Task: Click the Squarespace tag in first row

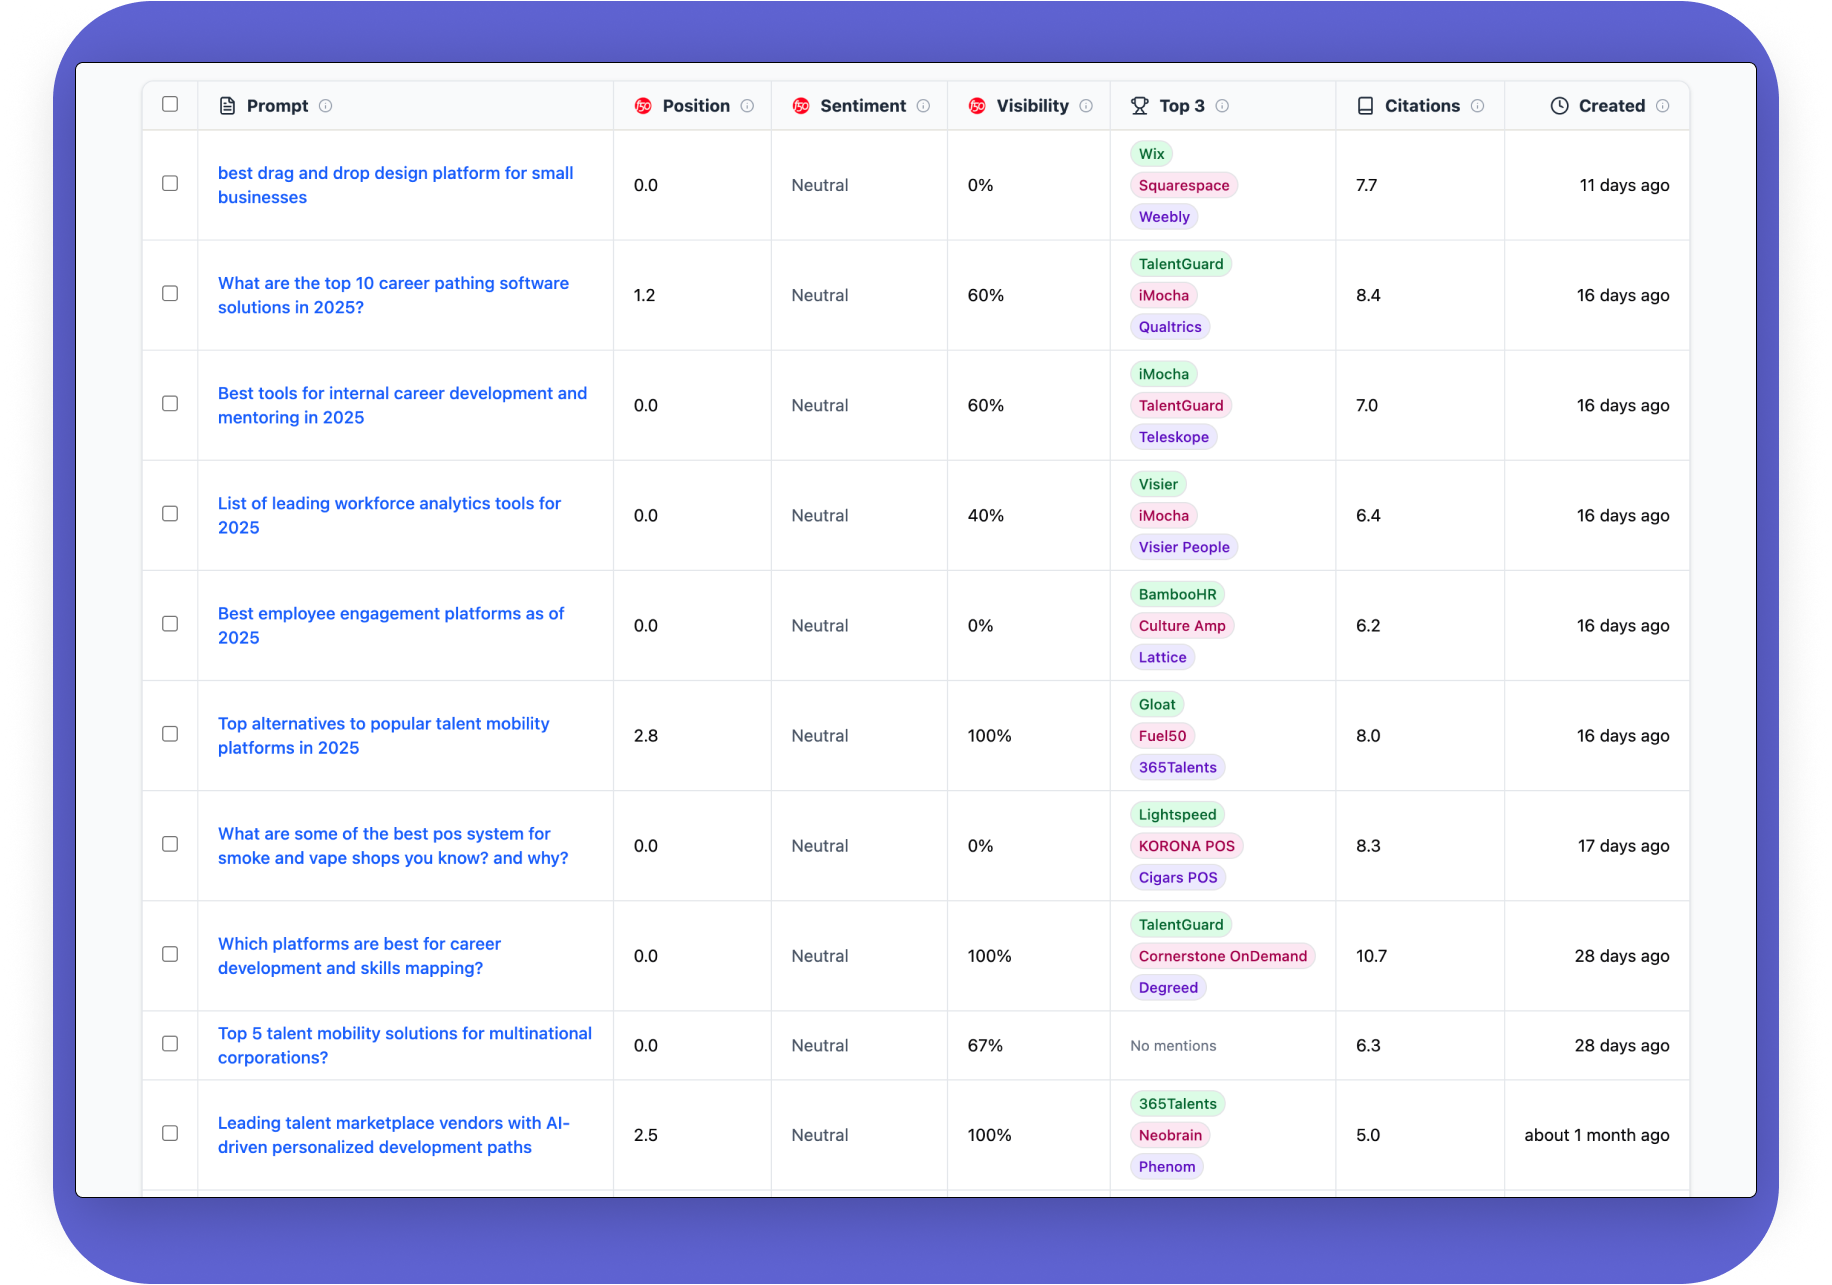Action: coord(1183,185)
